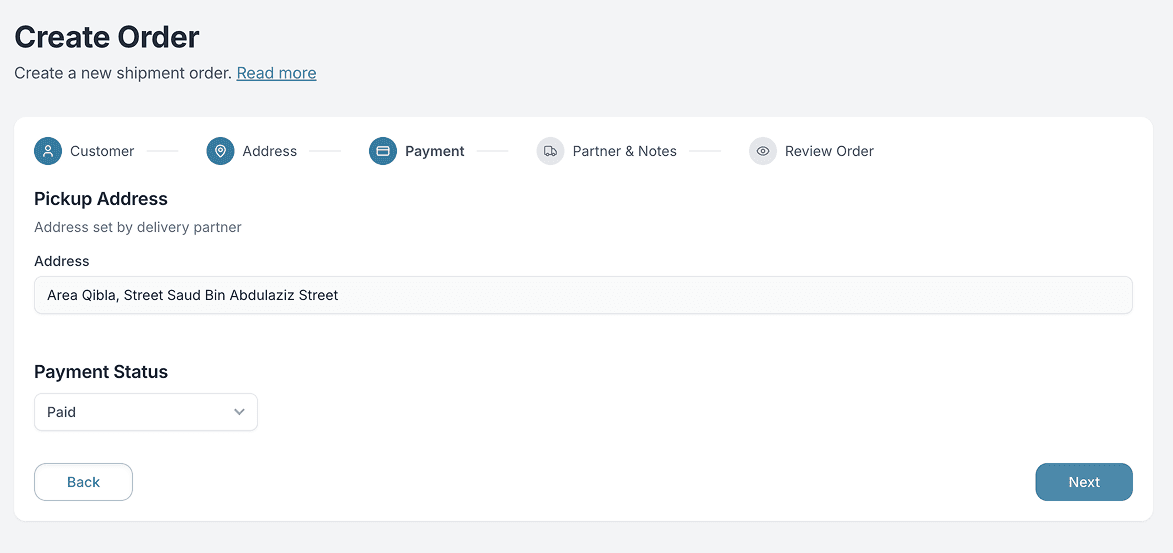Click the Create Order page title

tap(107, 37)
